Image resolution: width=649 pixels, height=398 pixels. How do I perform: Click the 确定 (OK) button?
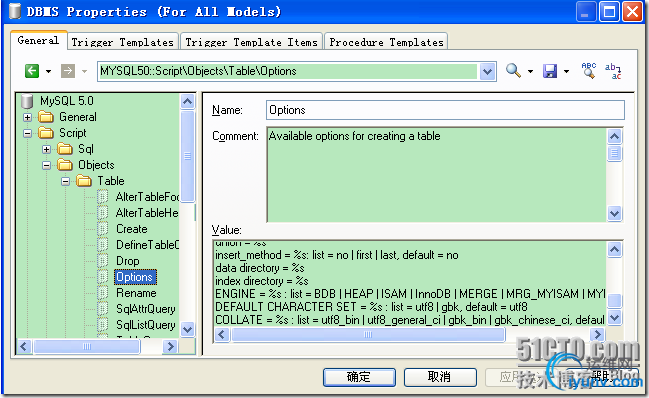[359, 377]
